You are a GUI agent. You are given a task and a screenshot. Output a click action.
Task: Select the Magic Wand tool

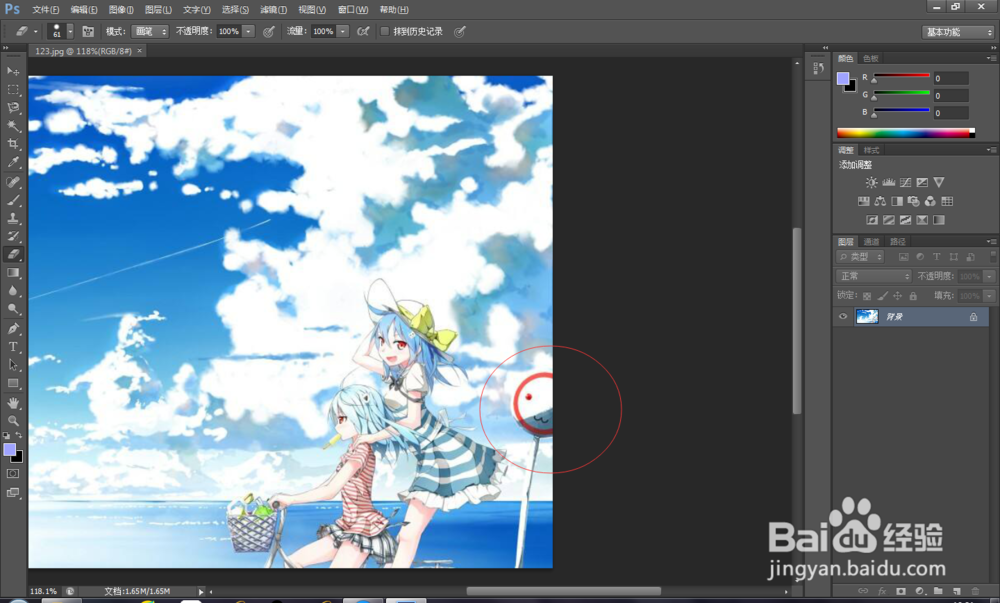[x=13, y=126]
